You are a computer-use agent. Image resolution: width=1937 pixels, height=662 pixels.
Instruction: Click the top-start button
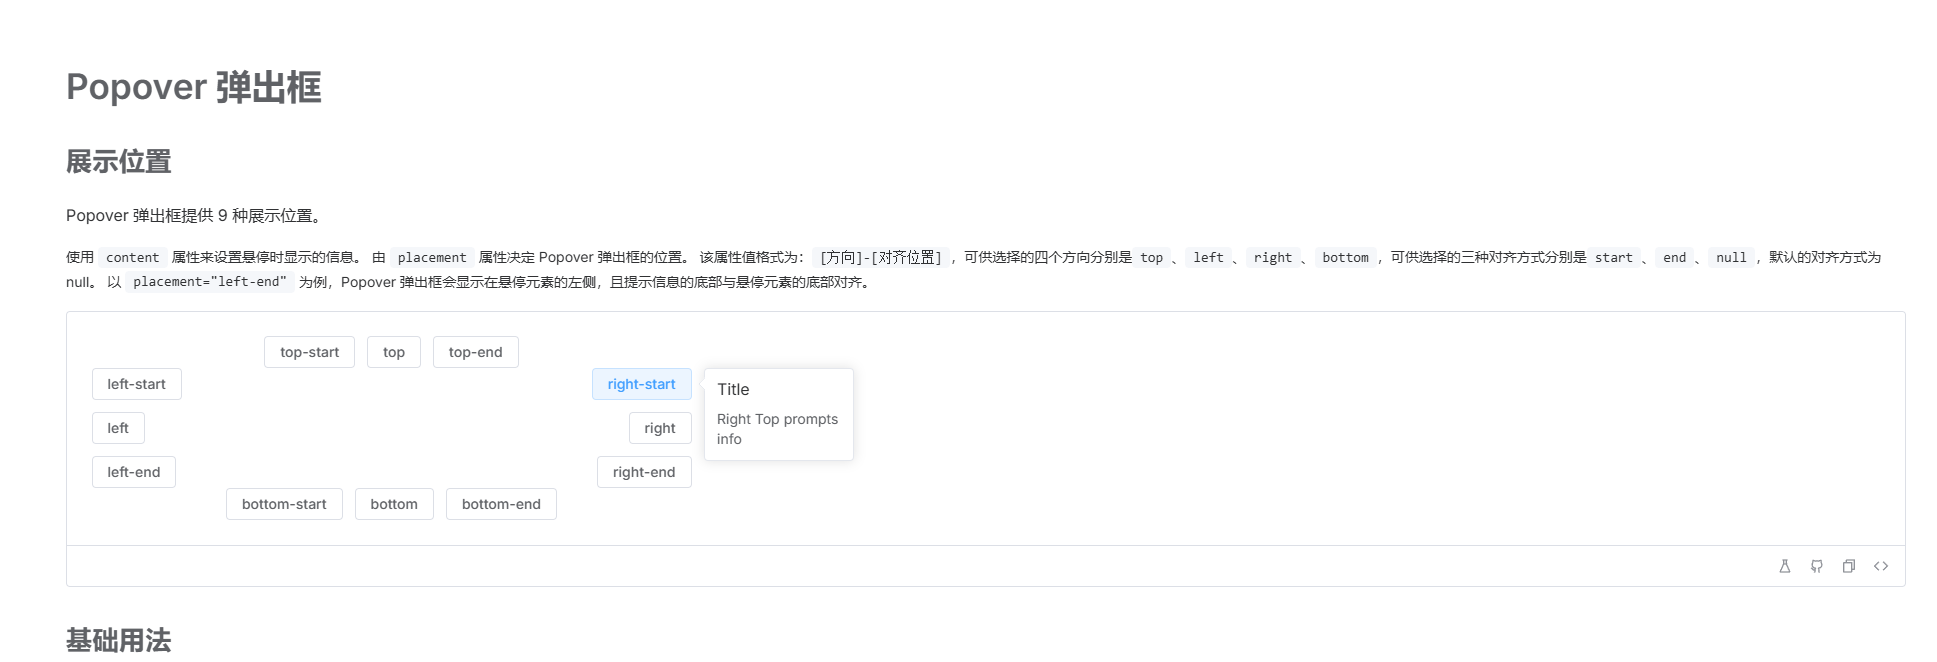coord(309,352)
